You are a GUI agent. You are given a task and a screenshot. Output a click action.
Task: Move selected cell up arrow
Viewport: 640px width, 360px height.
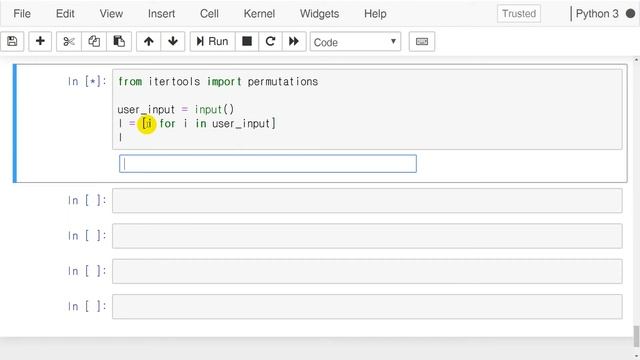pyautogui.click(x=149, y=41)
